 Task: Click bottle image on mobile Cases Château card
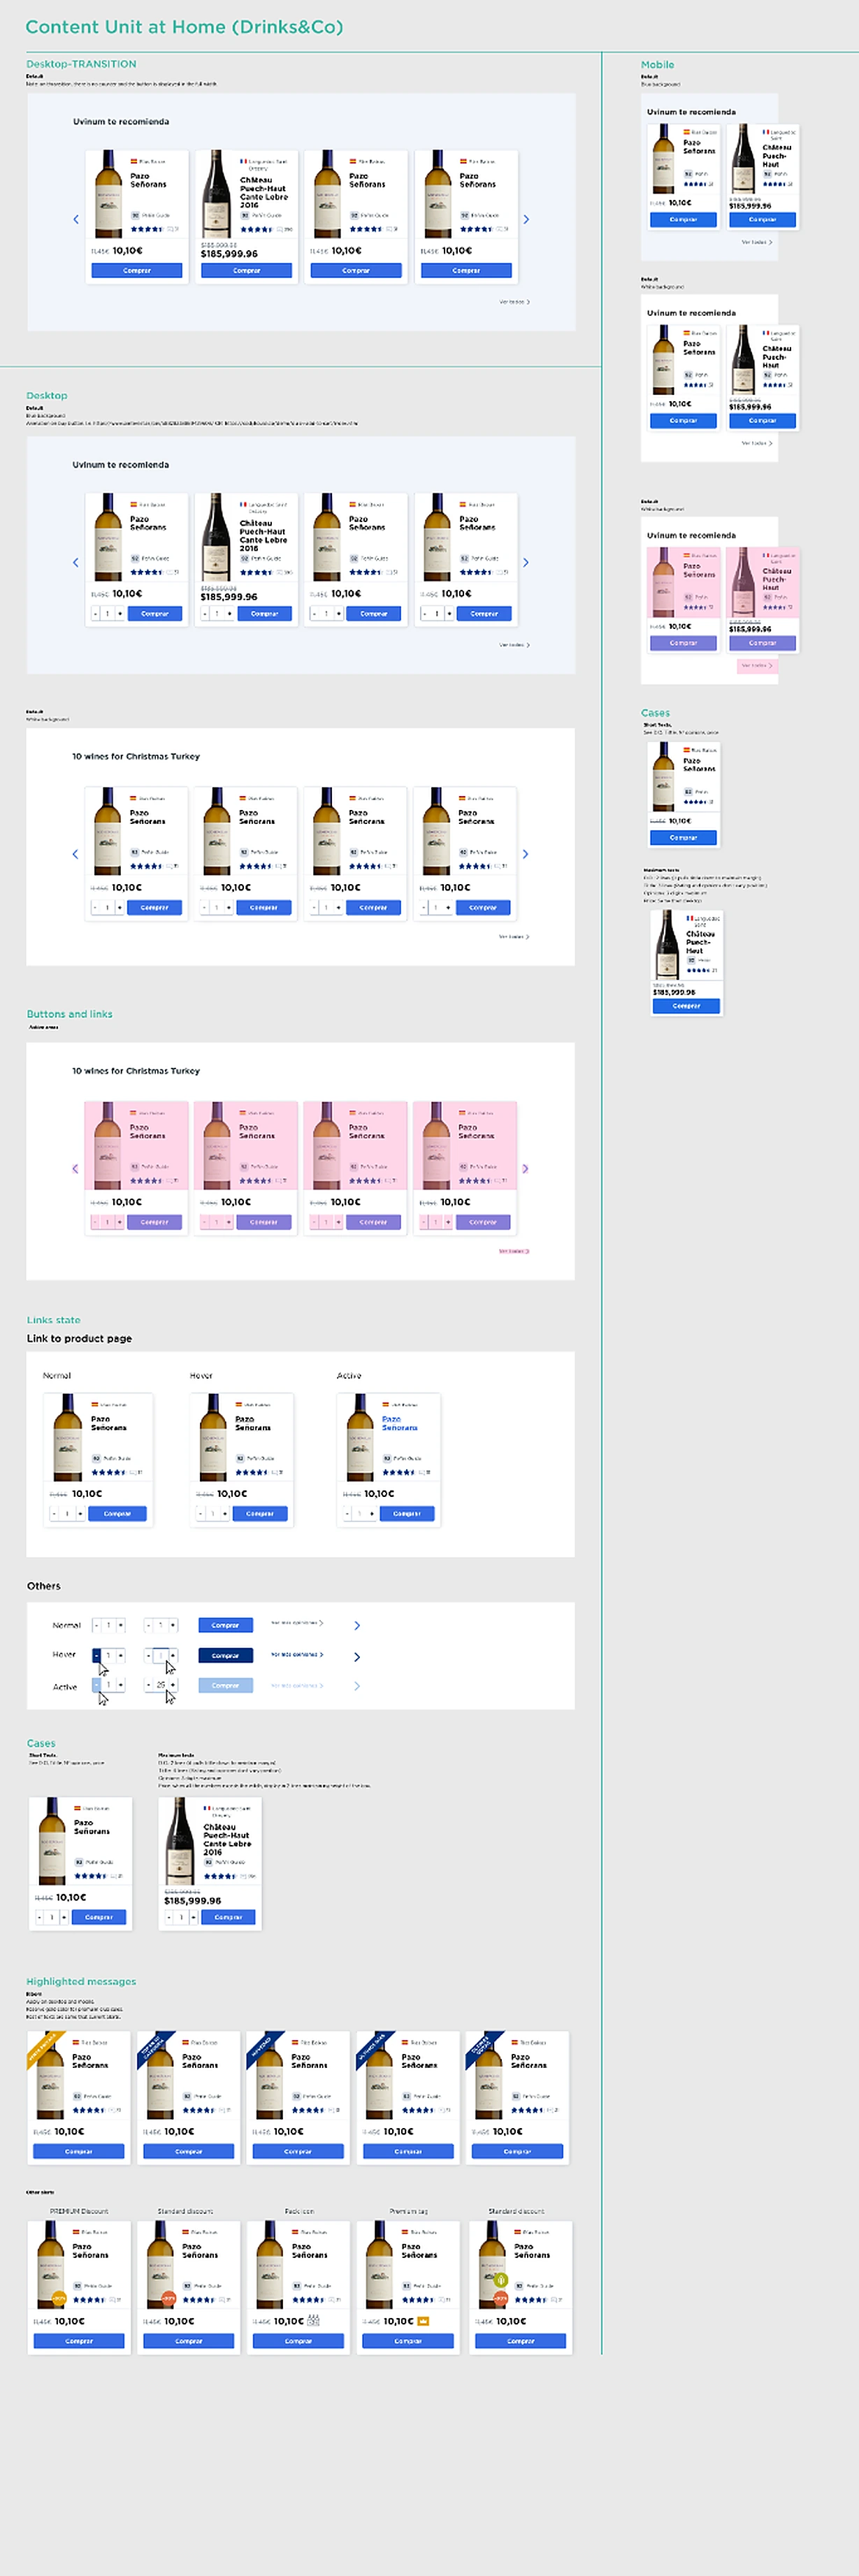[667, 945]
